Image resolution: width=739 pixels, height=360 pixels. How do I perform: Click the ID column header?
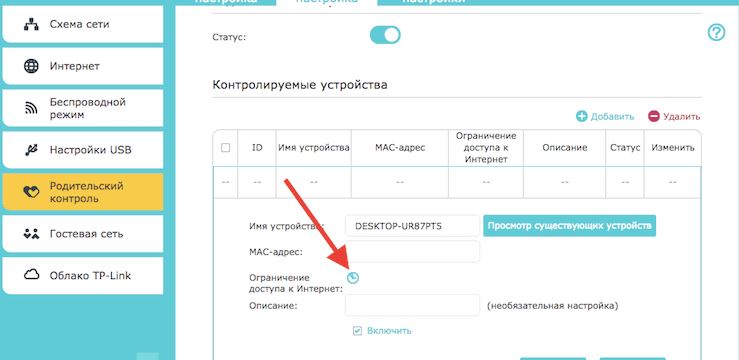(x=257, y=148)
